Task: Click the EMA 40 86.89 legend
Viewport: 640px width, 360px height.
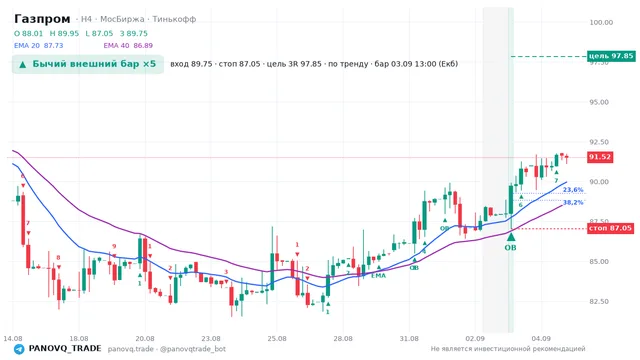Action: (128, 46)
